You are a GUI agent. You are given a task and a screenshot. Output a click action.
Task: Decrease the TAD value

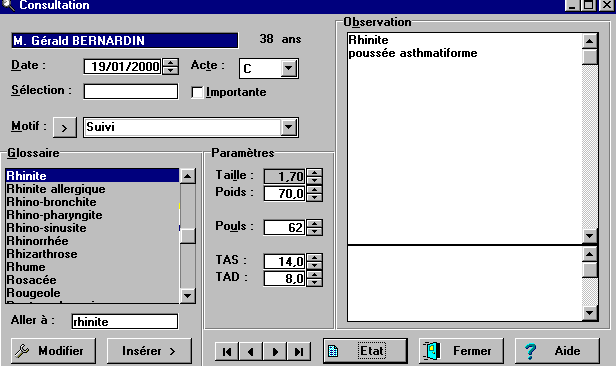(x=314, y=282)
